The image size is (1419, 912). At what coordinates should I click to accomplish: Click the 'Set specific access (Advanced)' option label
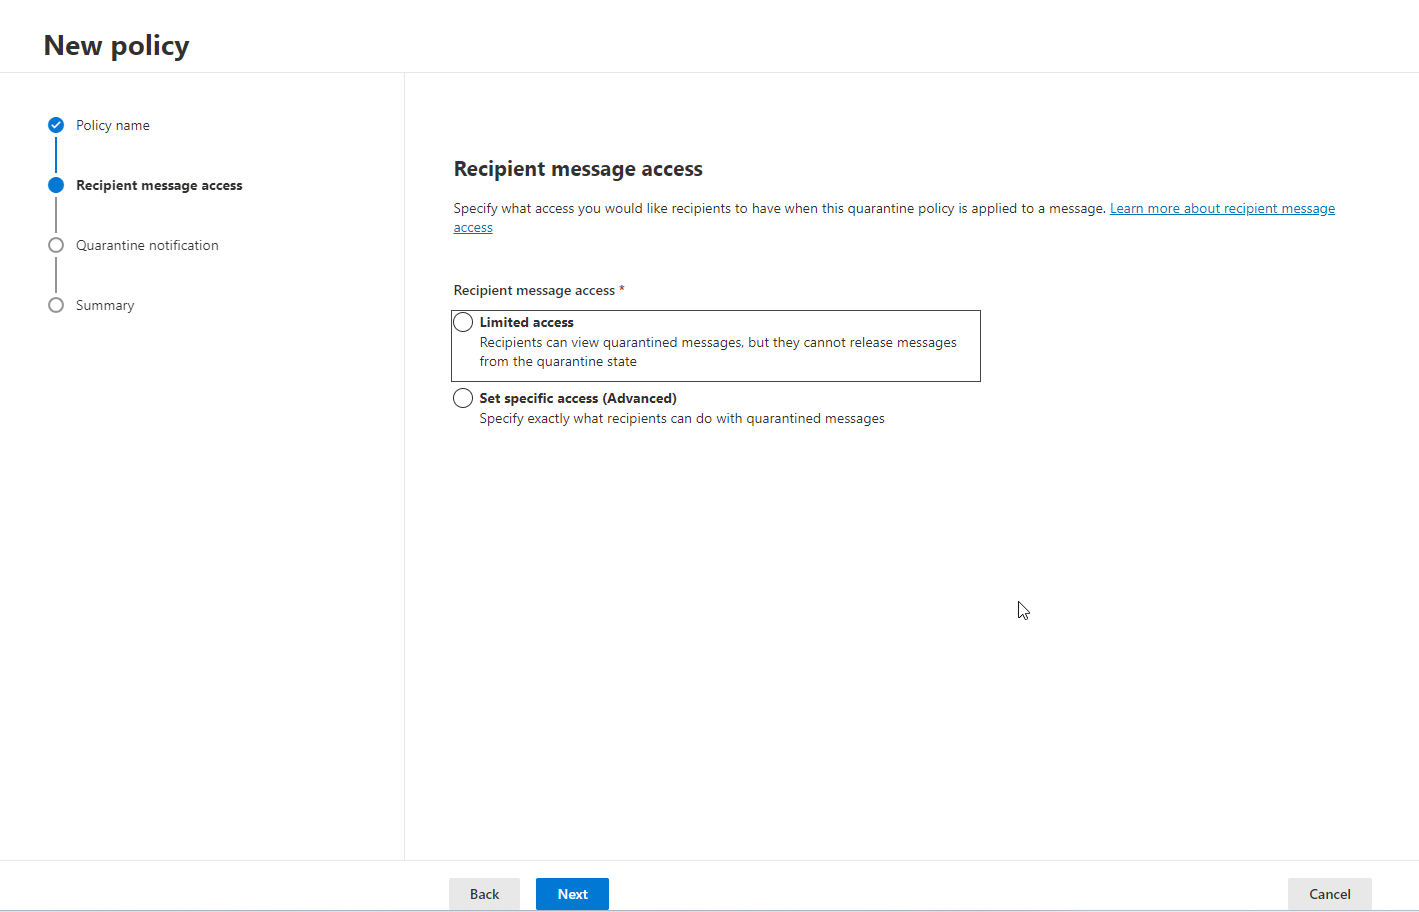(x=578, y=398)
